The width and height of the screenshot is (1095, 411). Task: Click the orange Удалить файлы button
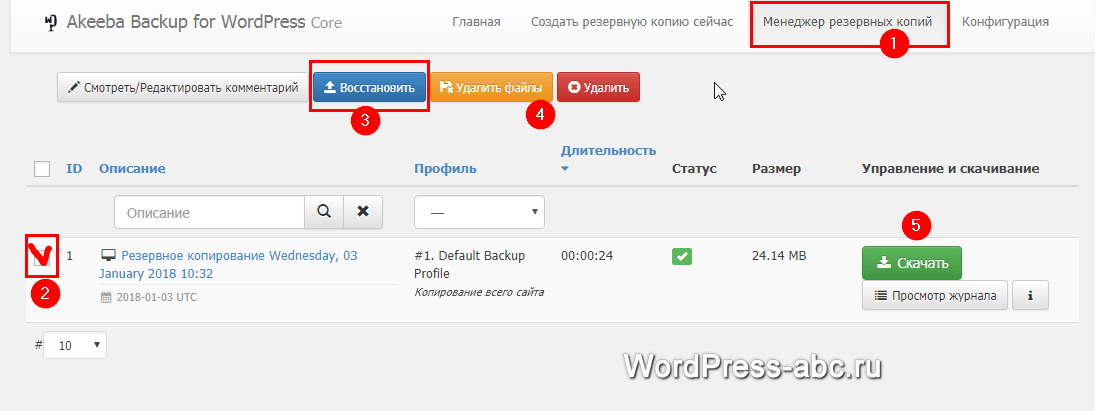coord(491,88)
